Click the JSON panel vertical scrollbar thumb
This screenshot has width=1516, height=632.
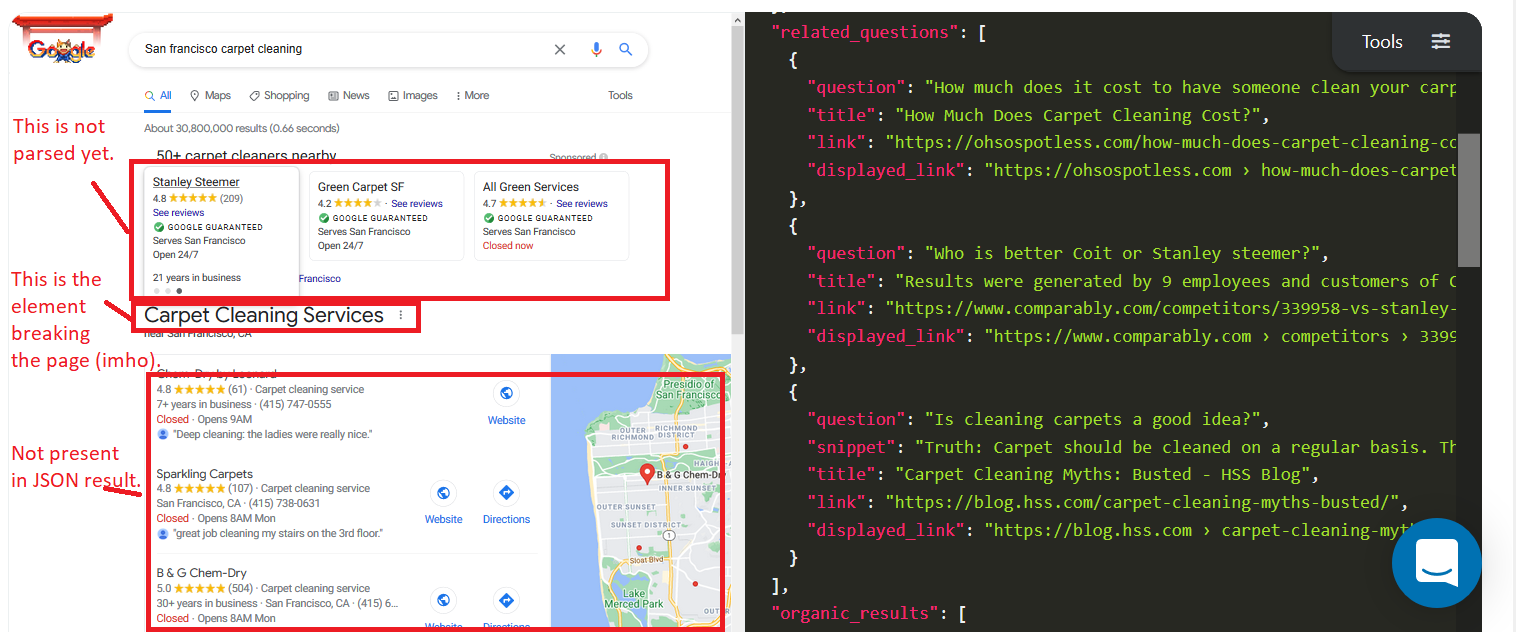pos(1469,200)
